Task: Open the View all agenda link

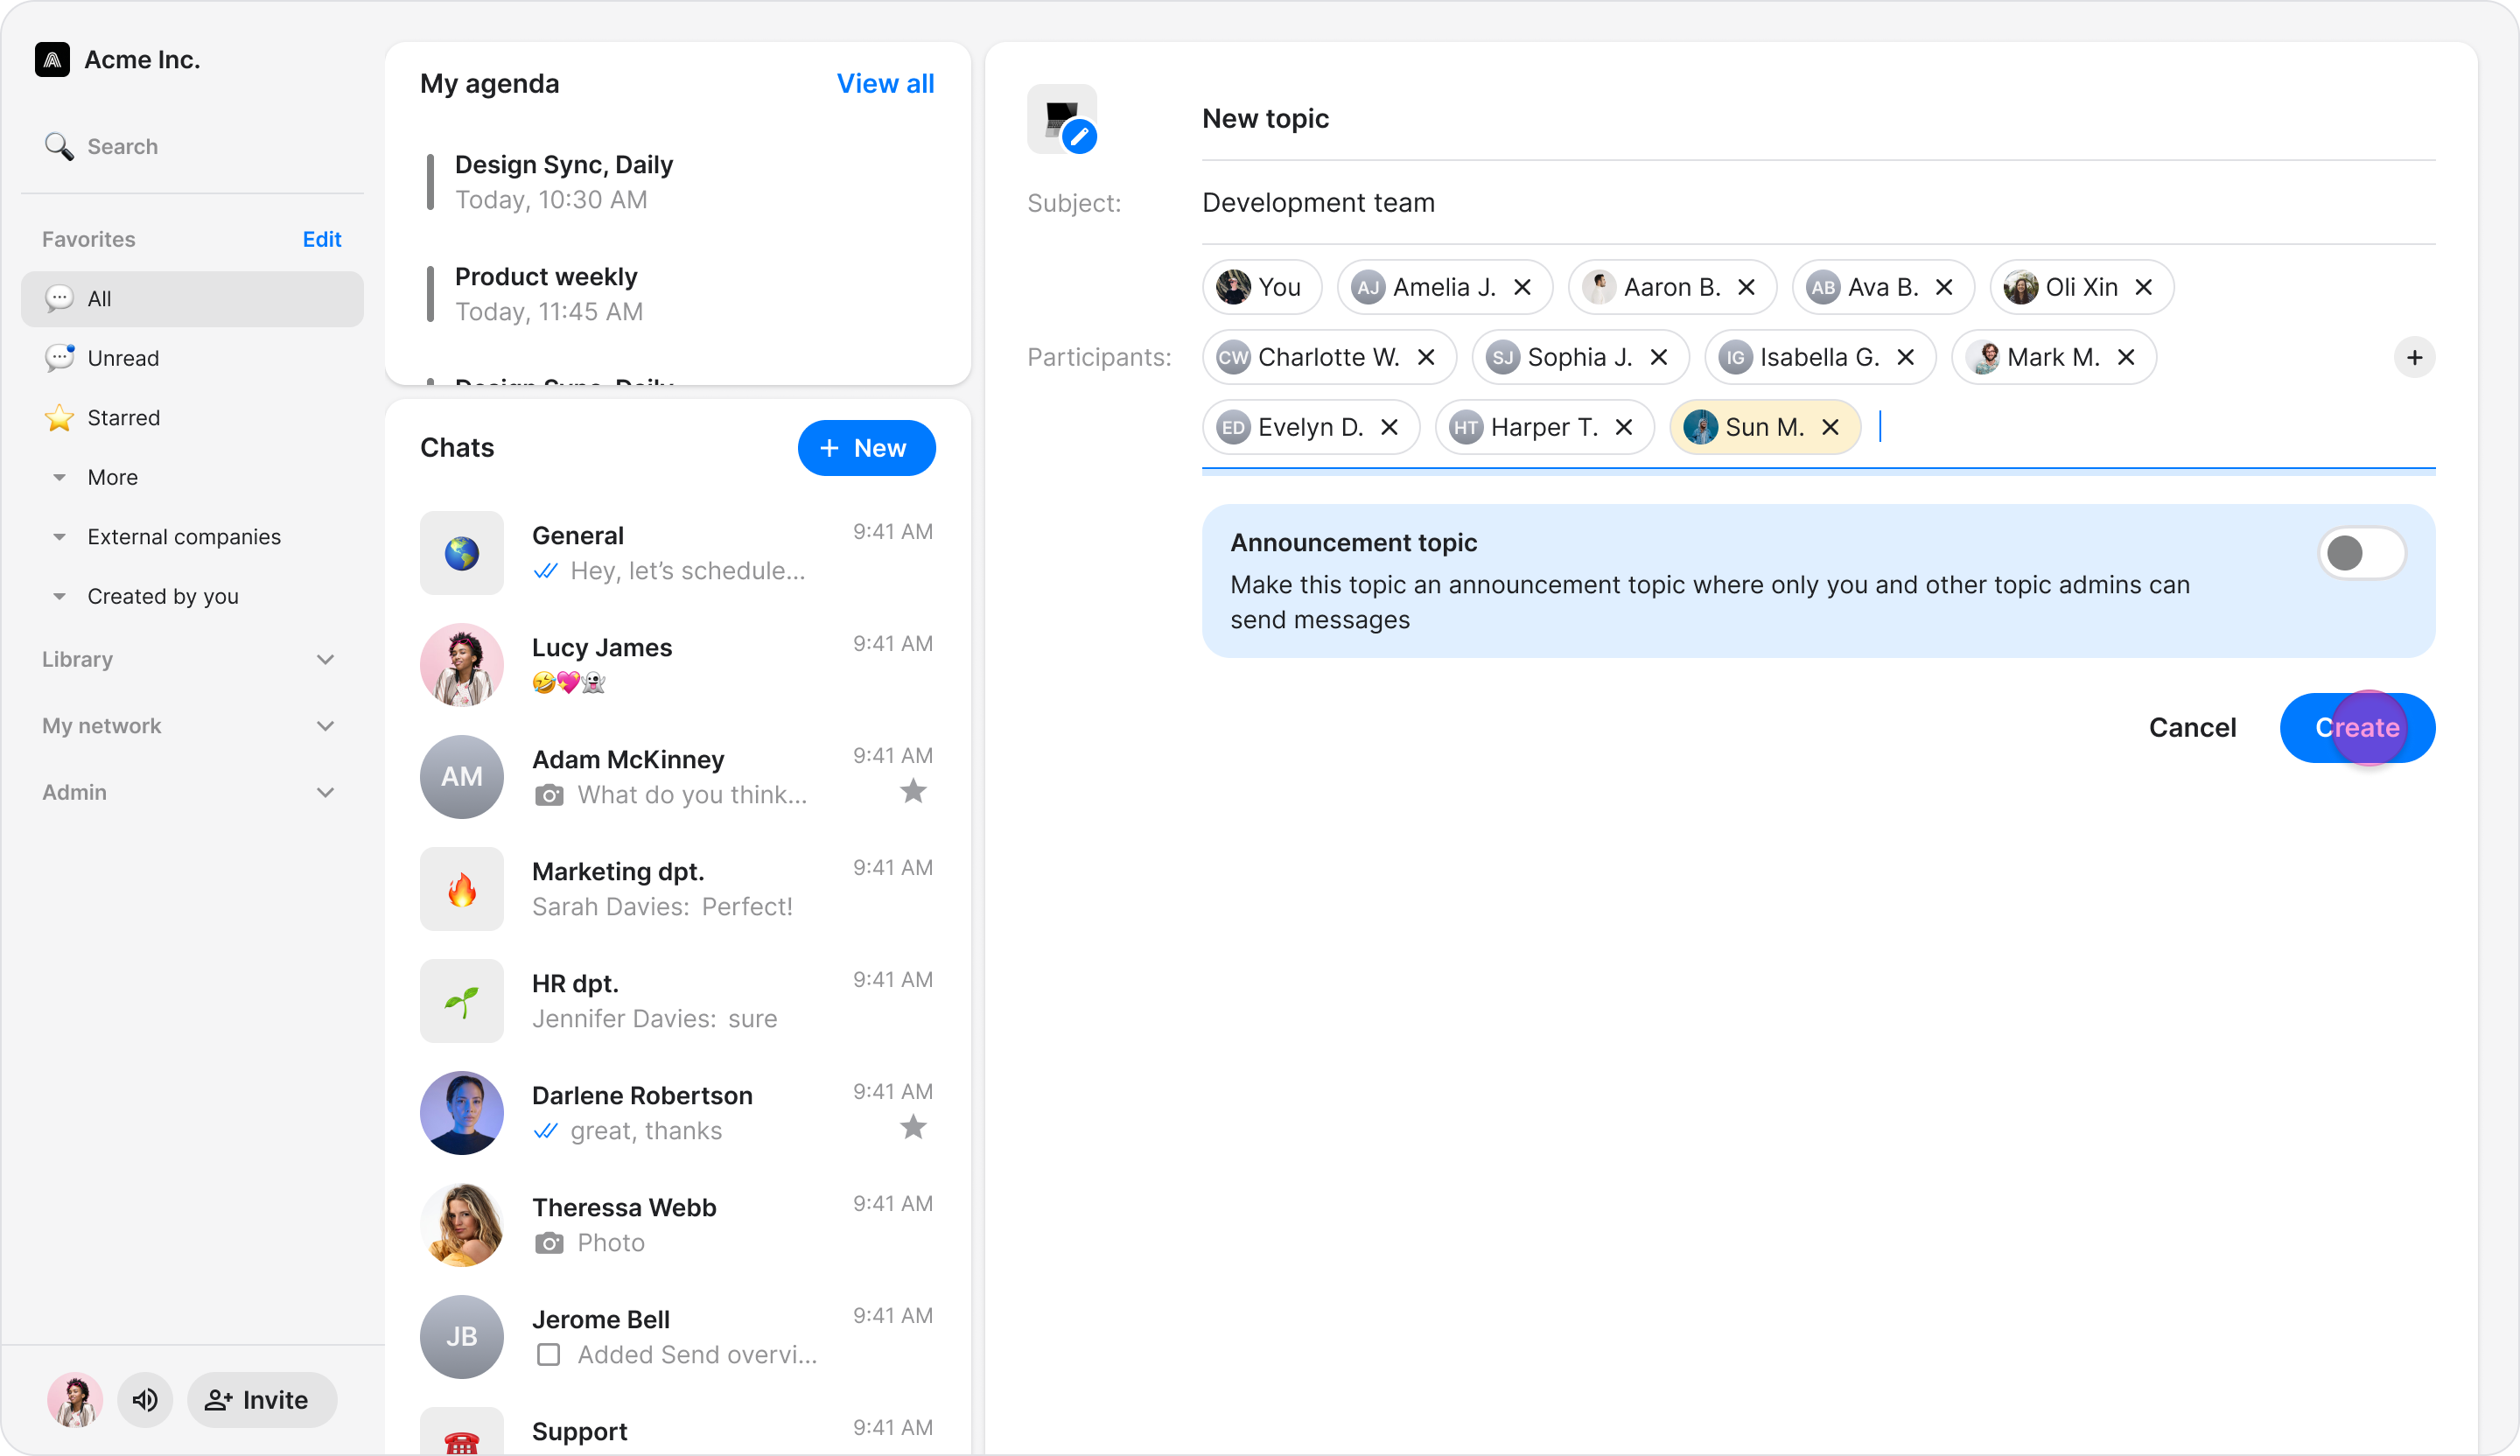Action: click(x=885, y=84)
